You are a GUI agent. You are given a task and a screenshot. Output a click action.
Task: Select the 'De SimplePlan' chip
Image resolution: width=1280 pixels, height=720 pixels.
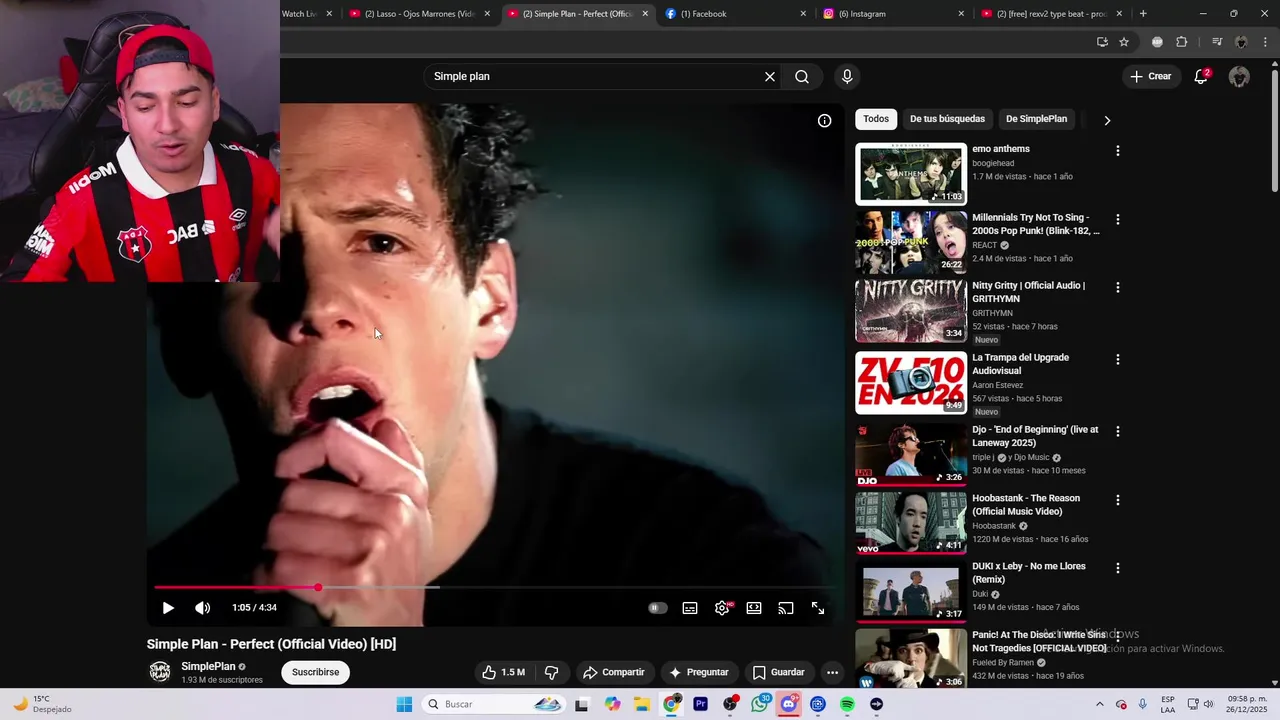(1036, 119)
